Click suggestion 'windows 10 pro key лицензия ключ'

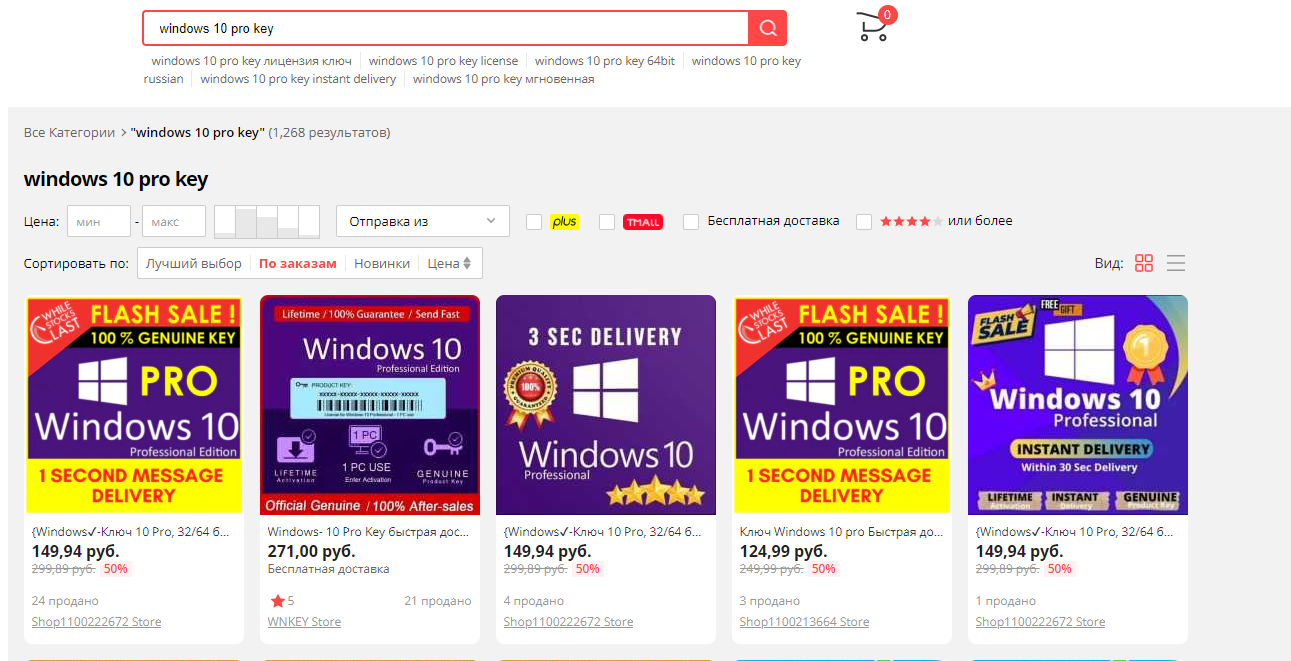pos(251,61)
